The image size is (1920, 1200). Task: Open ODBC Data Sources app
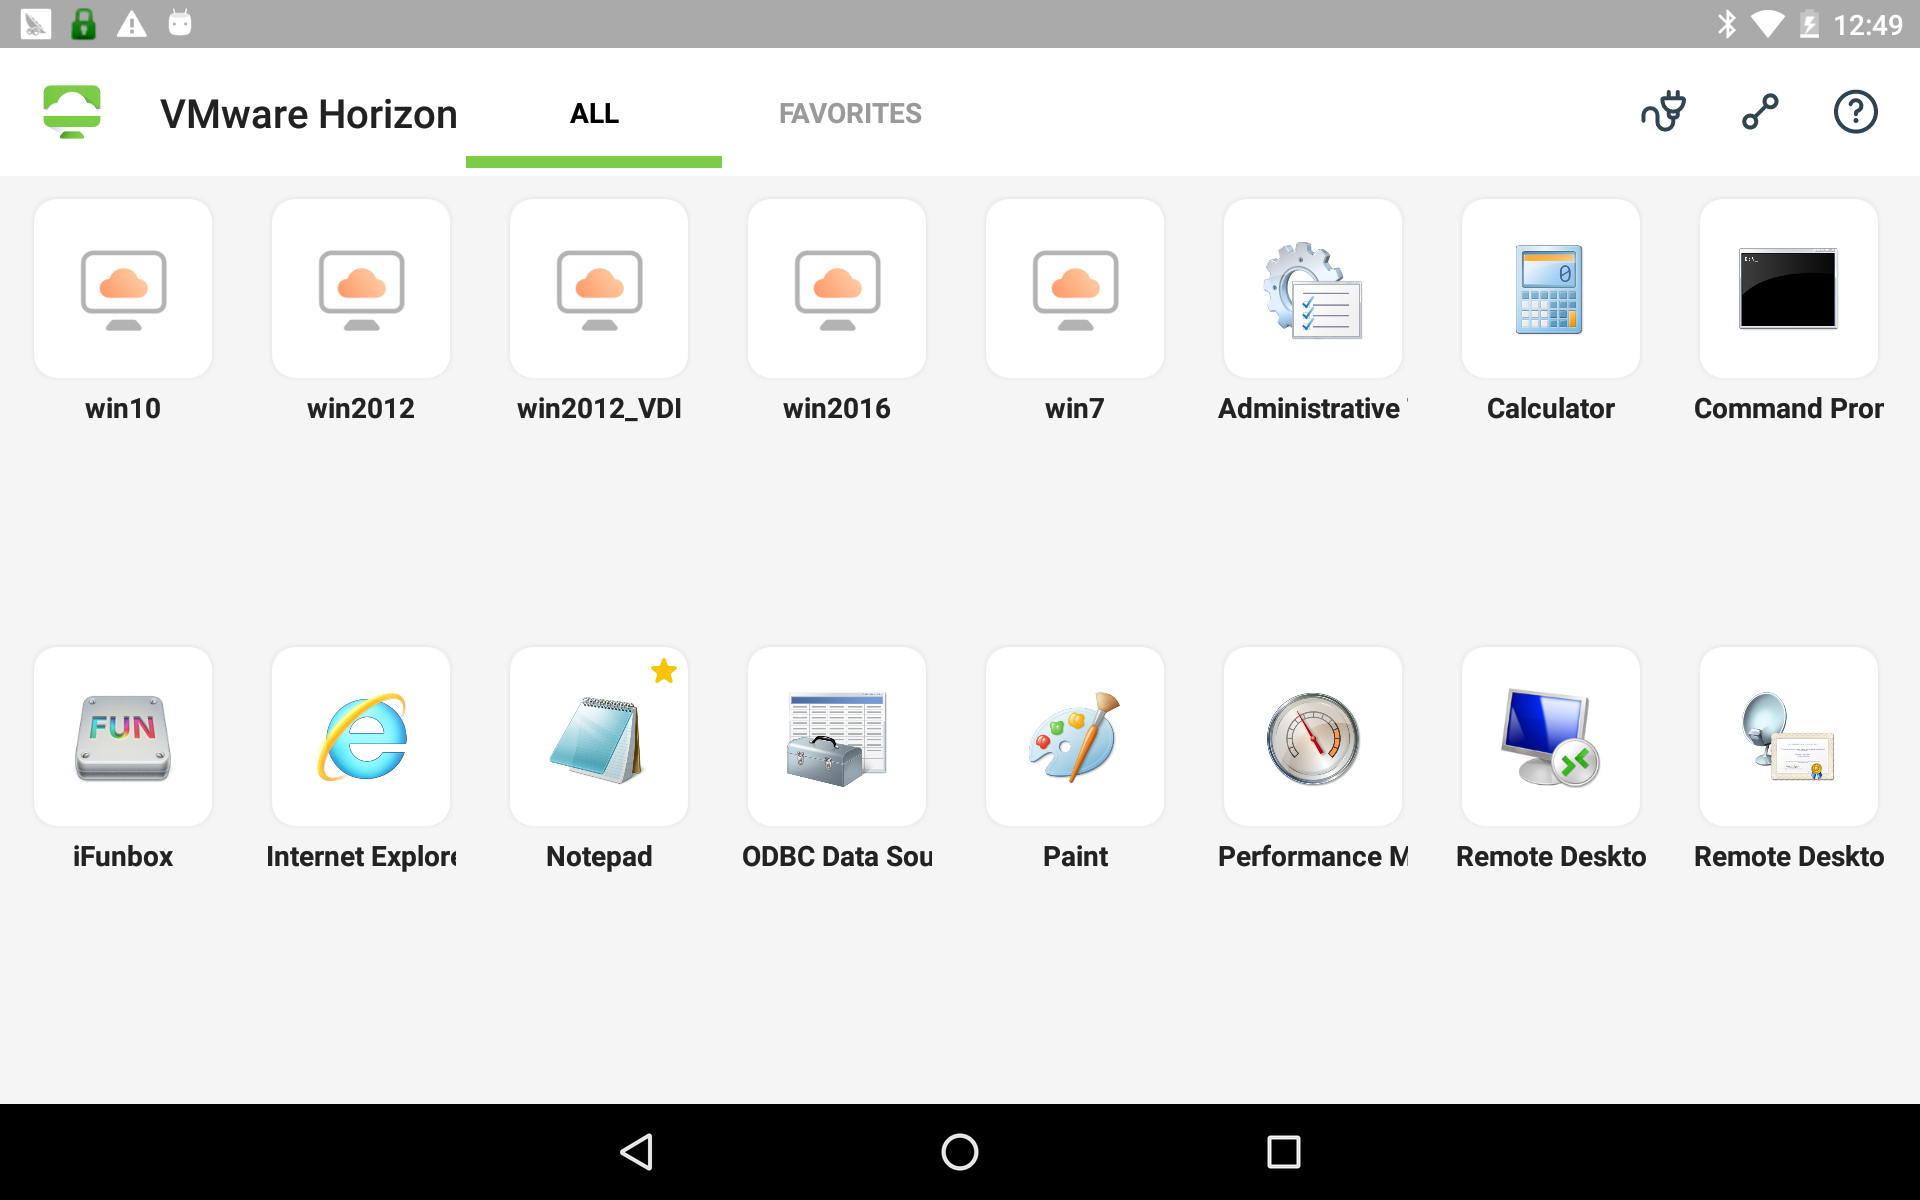(837, 737)
